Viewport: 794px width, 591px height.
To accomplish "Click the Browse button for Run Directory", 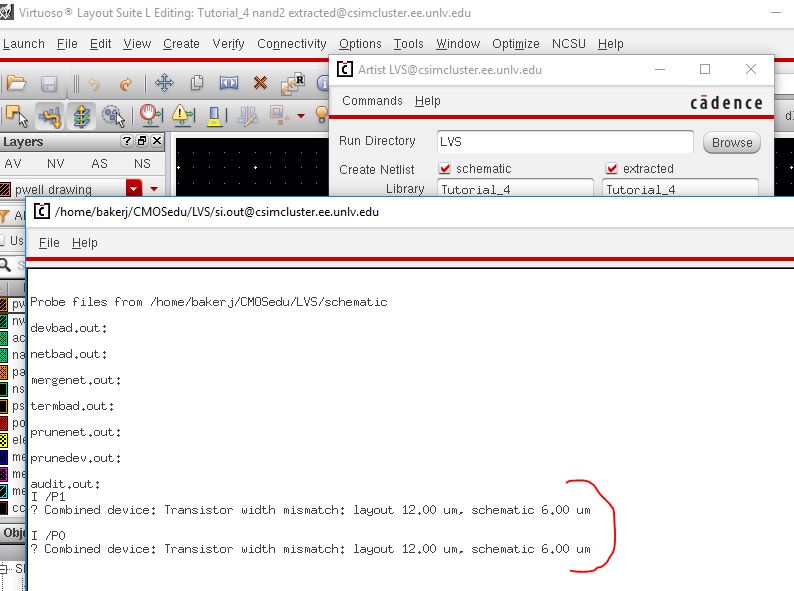I will pyautogui.click(x=732, y=142).
